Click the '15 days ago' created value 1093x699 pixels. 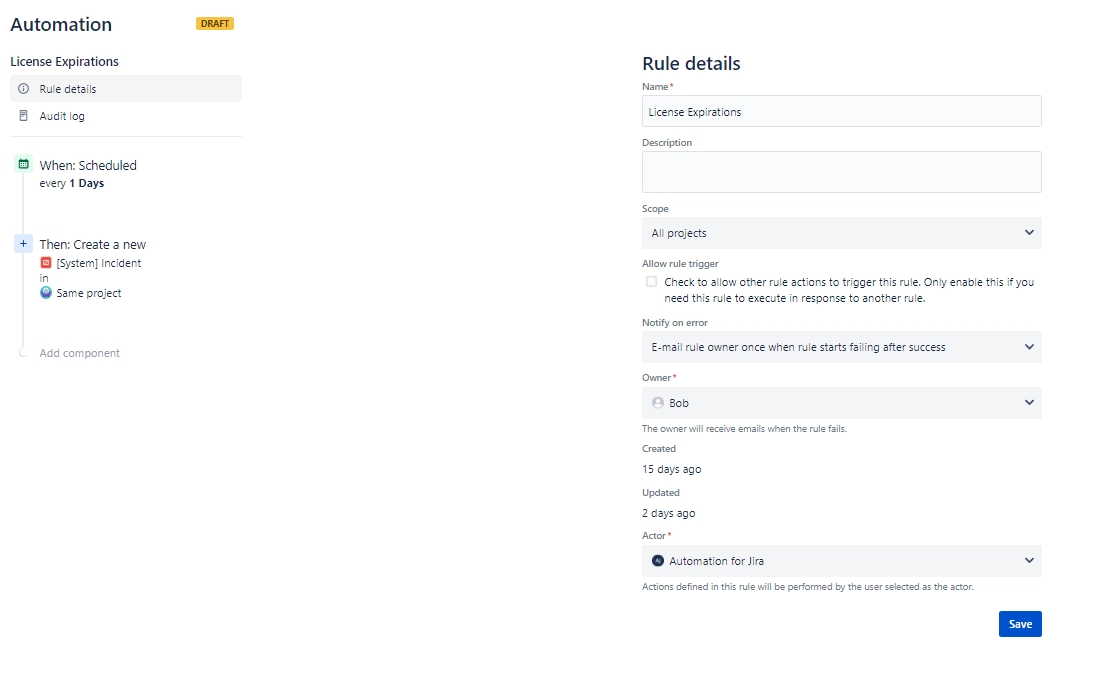pos(671,469)
